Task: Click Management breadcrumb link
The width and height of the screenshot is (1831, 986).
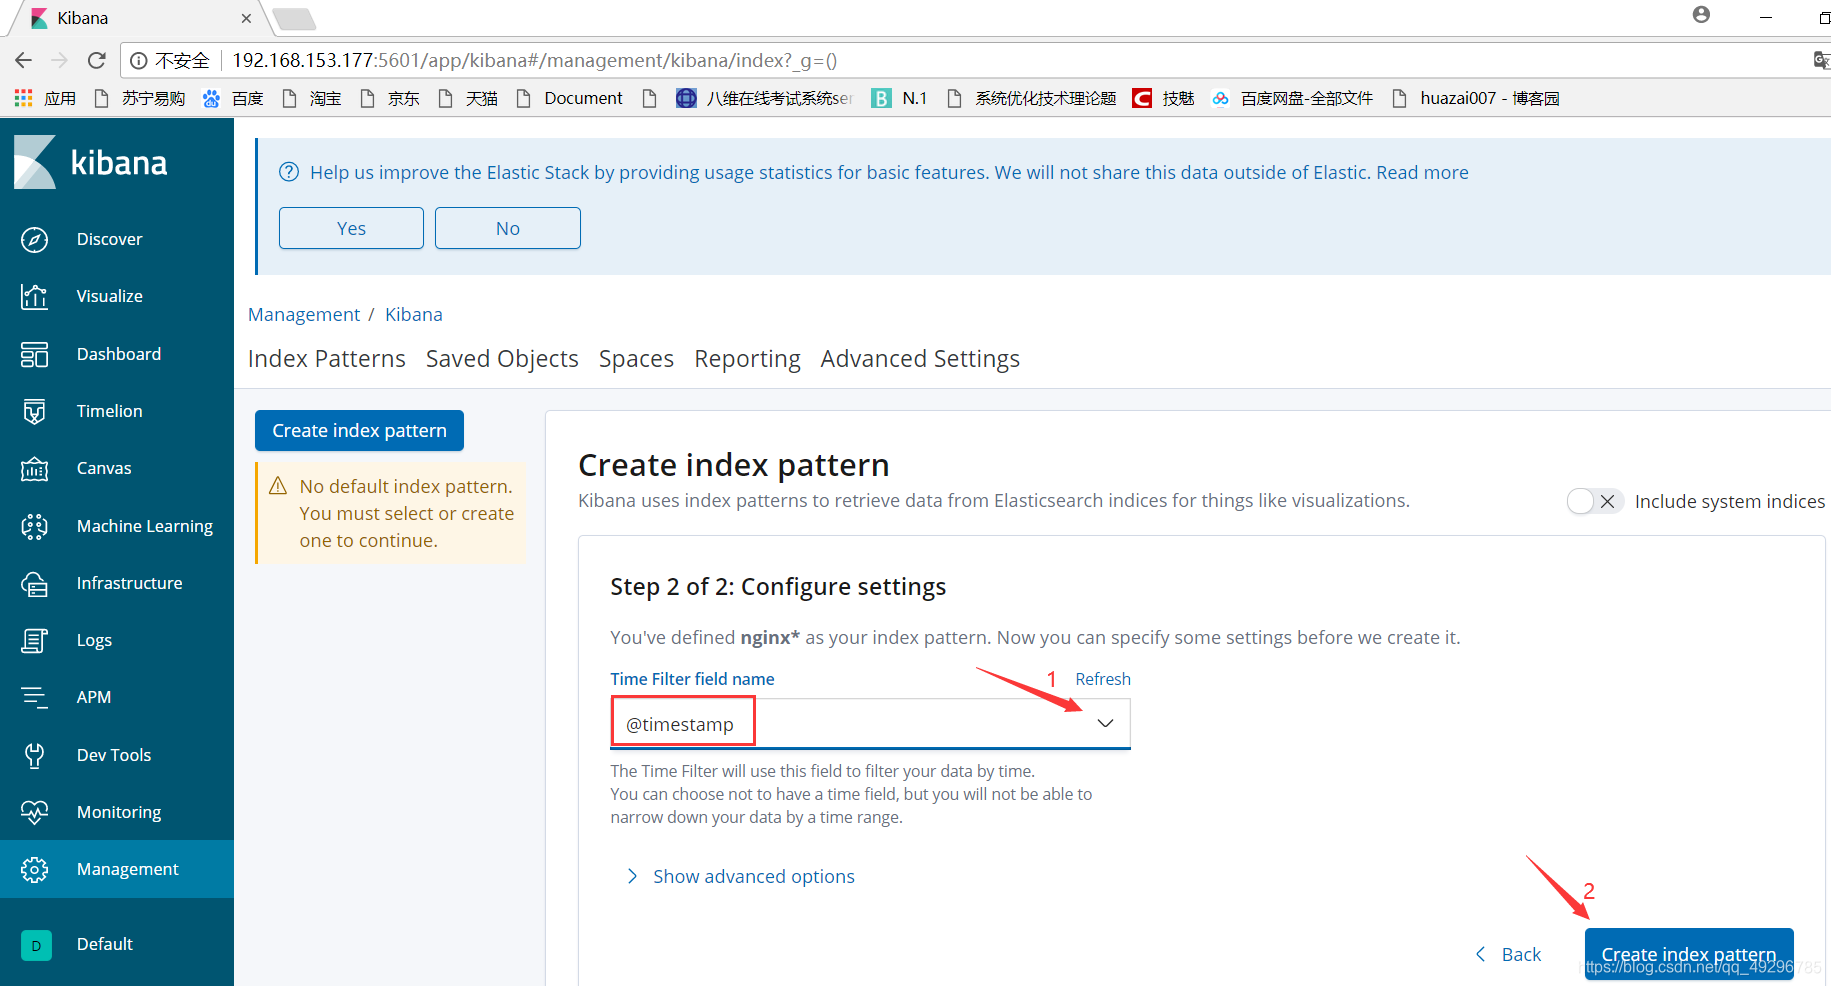Action: pyautogui.click(x=304, y=315)
